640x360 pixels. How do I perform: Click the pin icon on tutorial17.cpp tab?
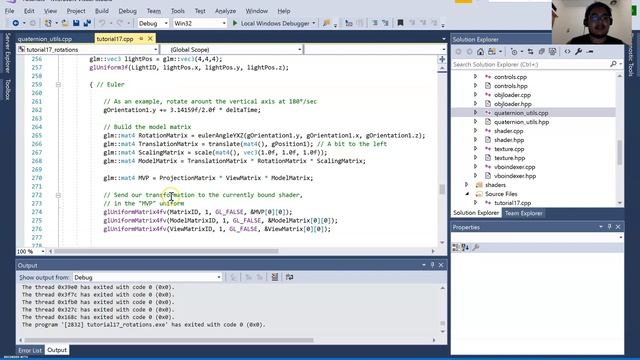(141, 39)
